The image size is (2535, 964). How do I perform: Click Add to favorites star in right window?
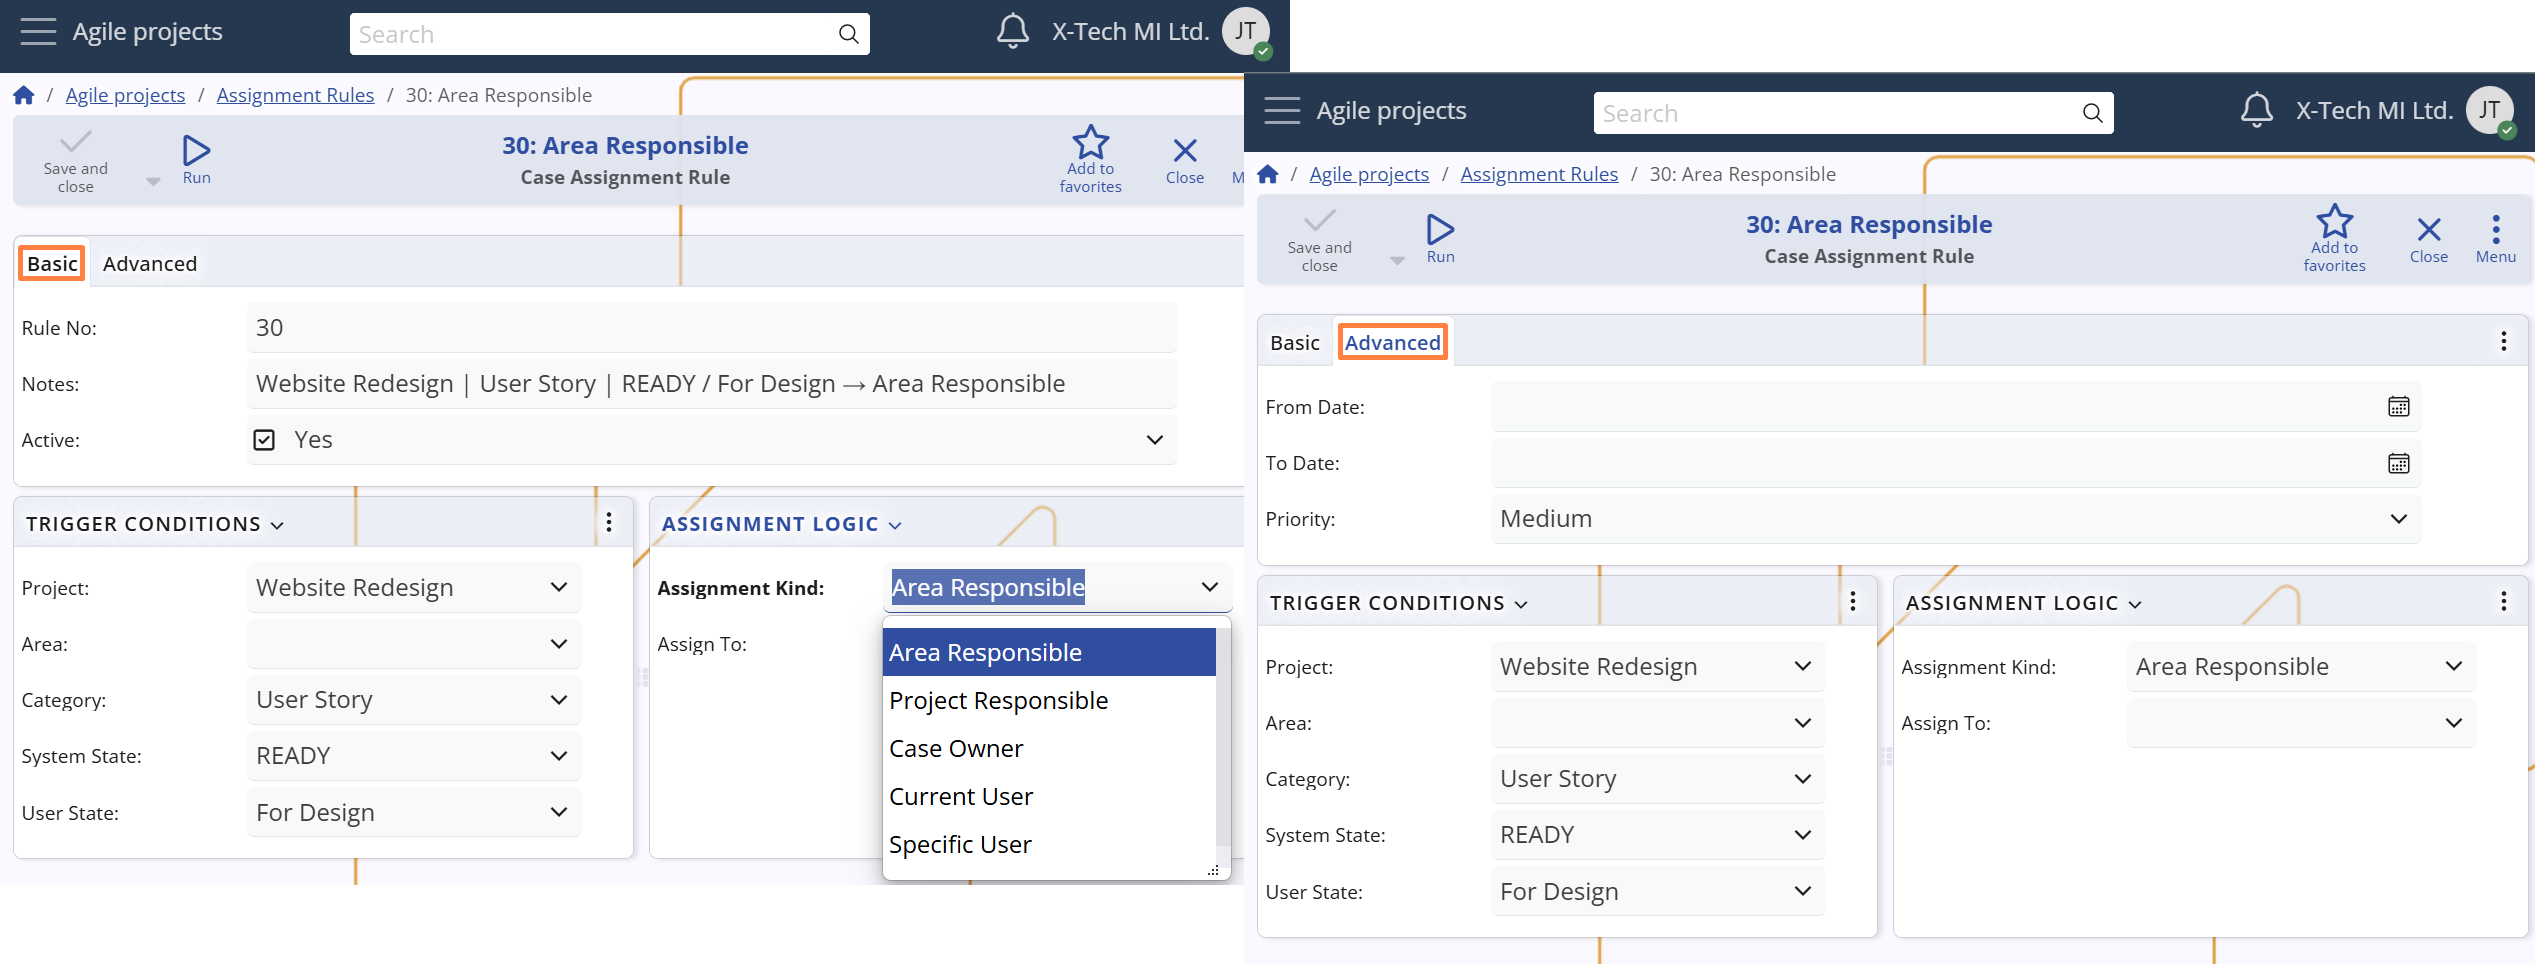pos(2334,222)
